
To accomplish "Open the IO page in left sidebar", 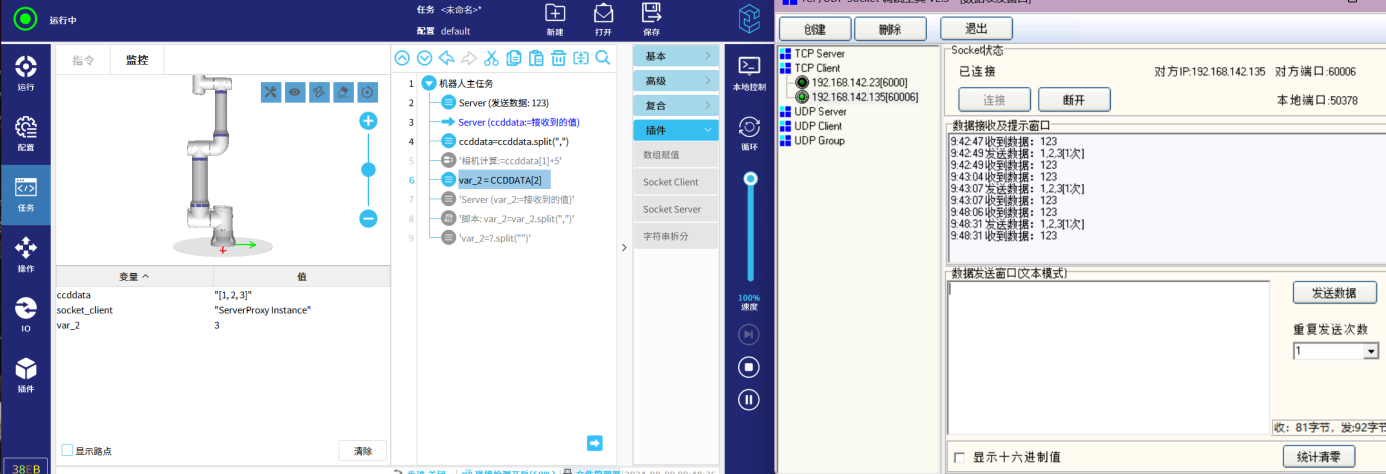I will pyautogui.click(x=26, y=314).
